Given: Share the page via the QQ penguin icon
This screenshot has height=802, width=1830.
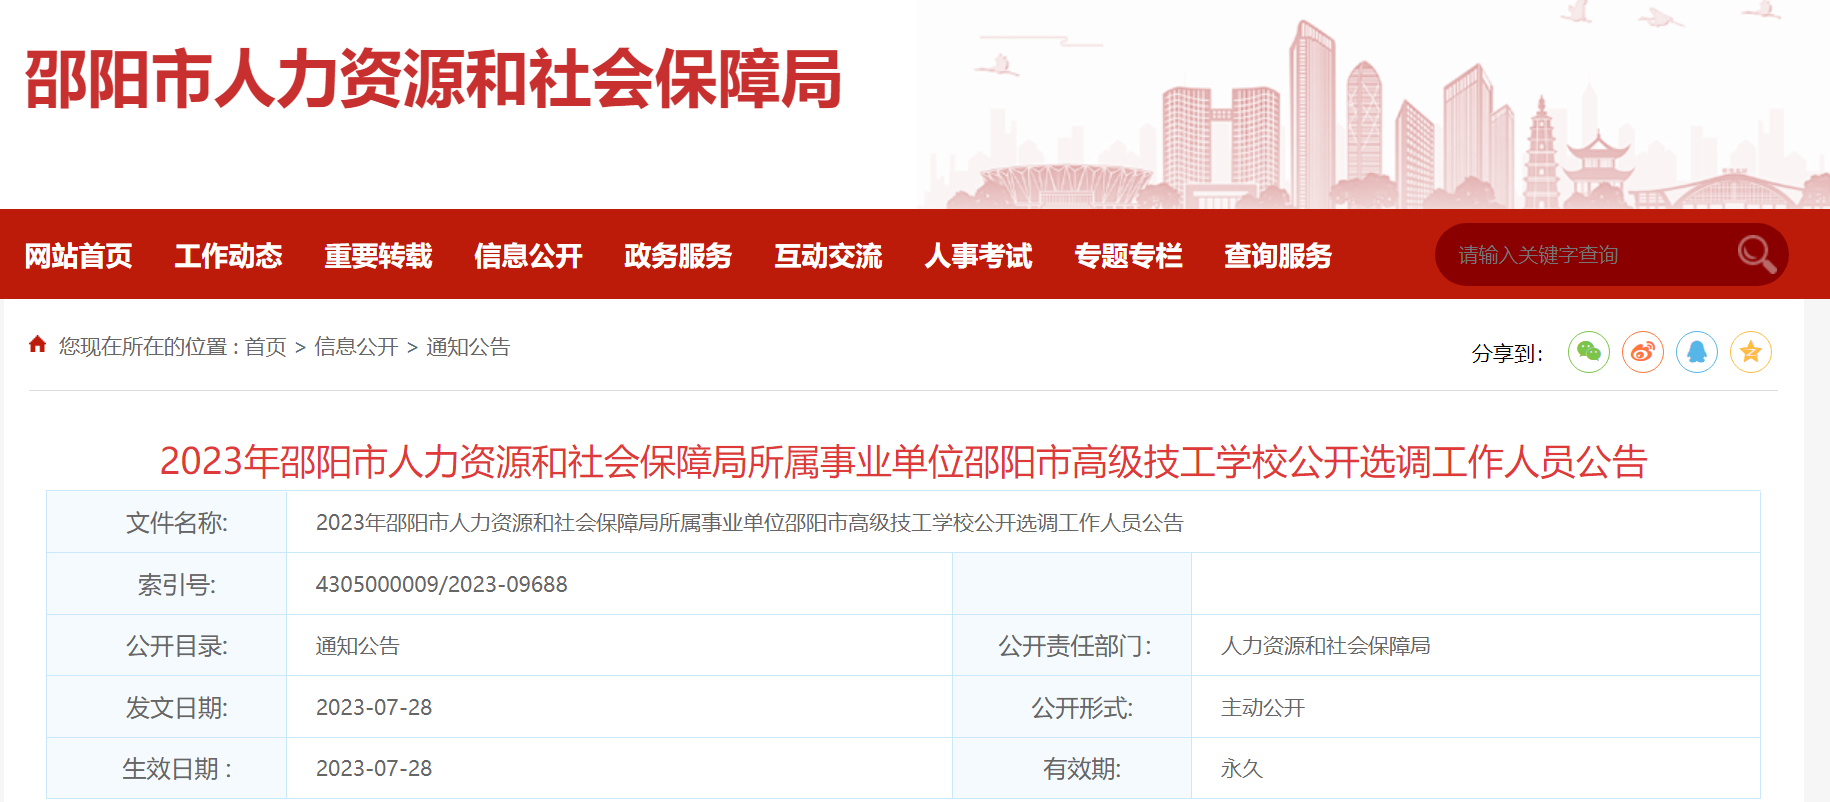Looking at the screenshot, I should 1697,352.
